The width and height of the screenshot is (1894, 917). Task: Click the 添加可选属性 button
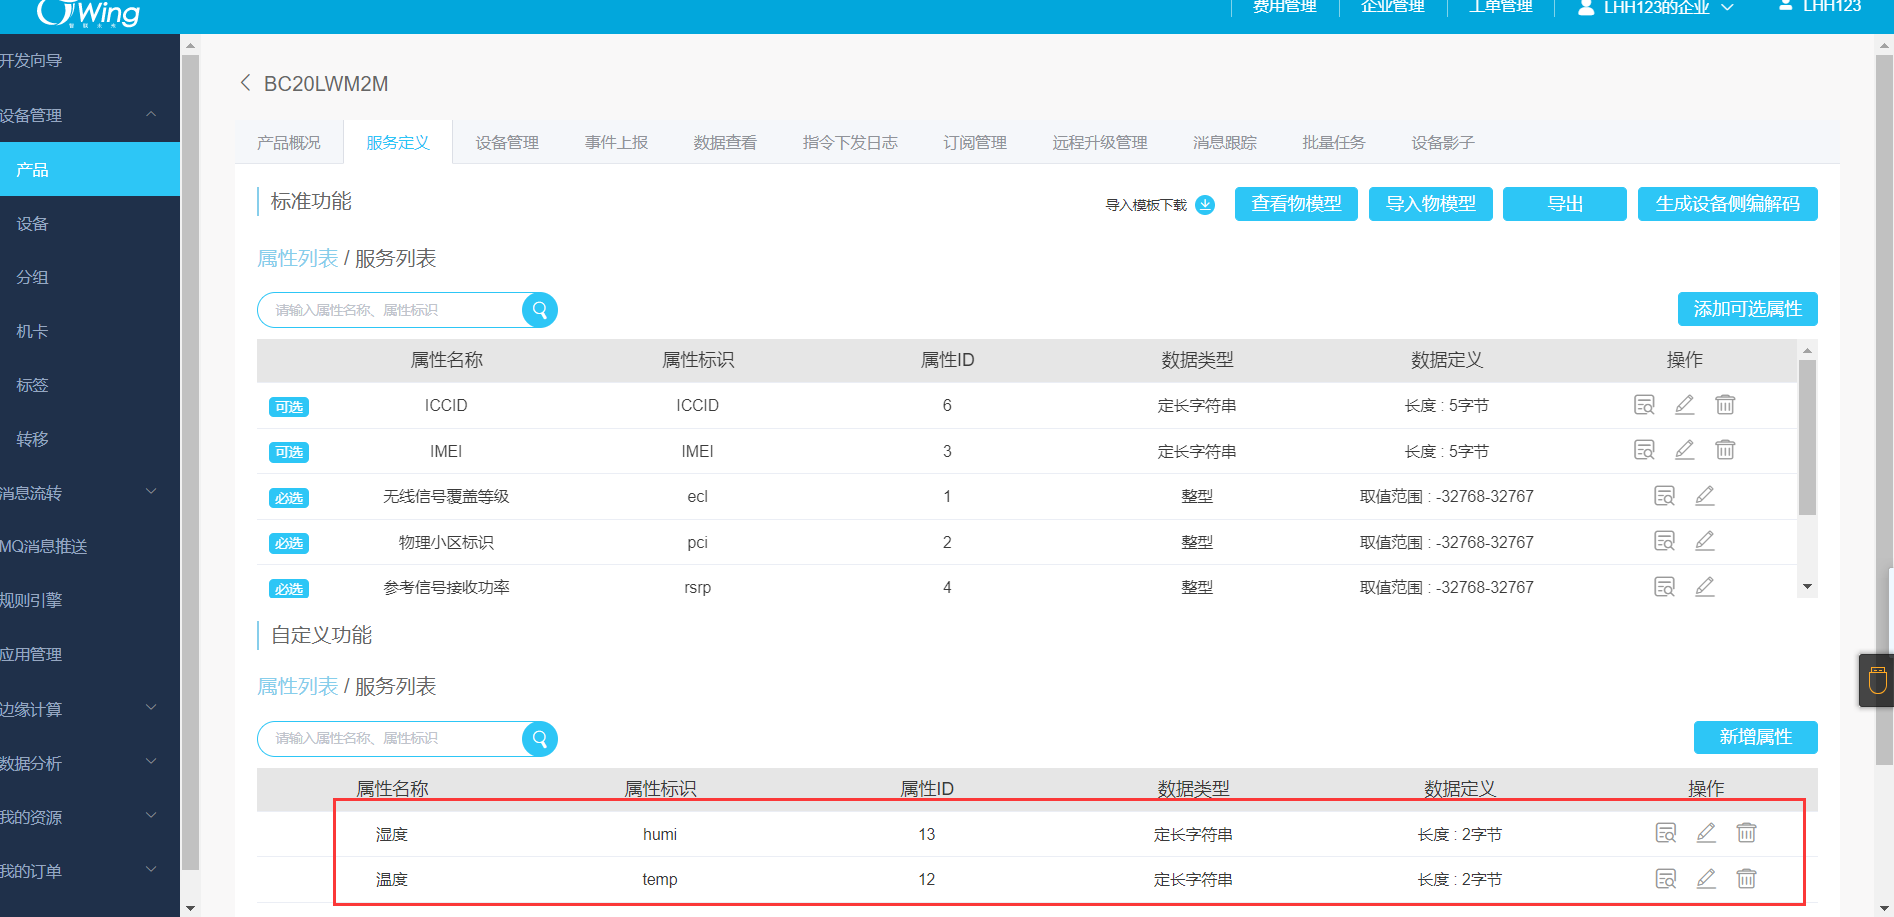1747,309
